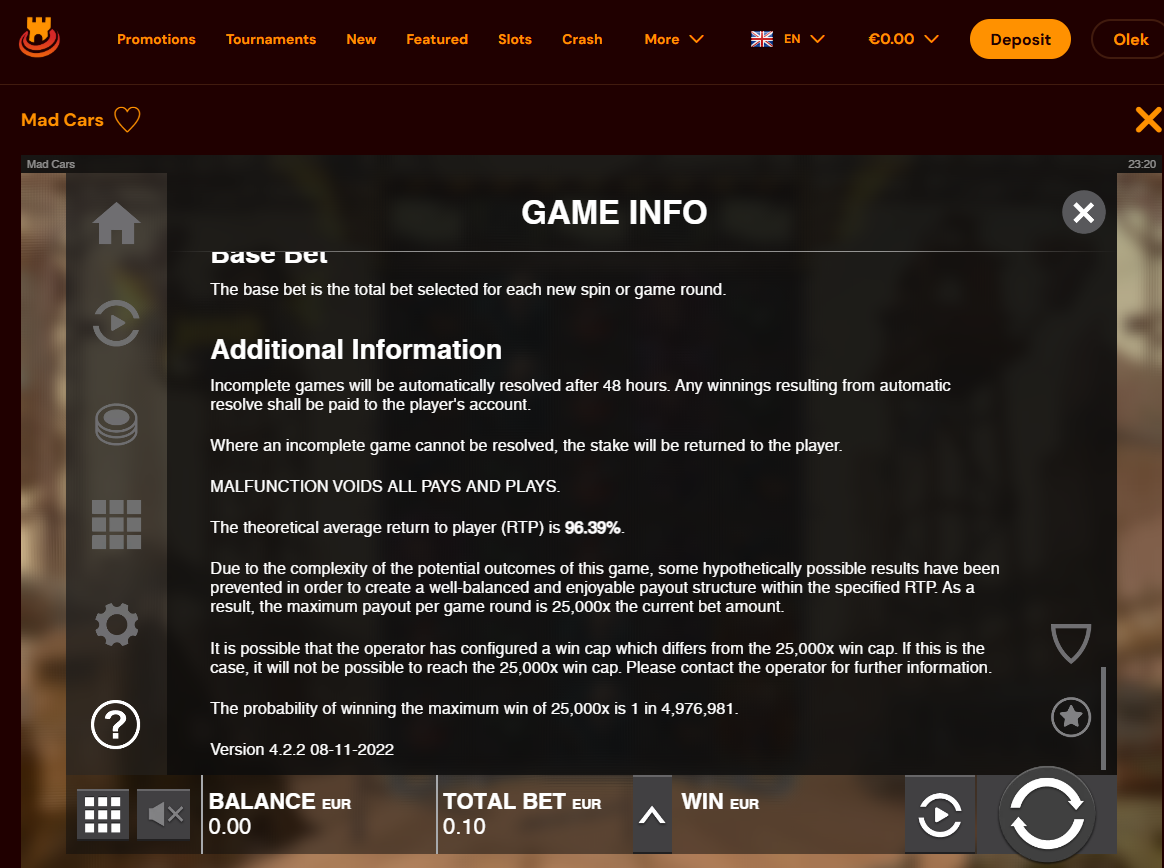This screenshot has height=868, width=1164.
Task: Click the game info scrollbar thumb
Action: coord(1103,718)
